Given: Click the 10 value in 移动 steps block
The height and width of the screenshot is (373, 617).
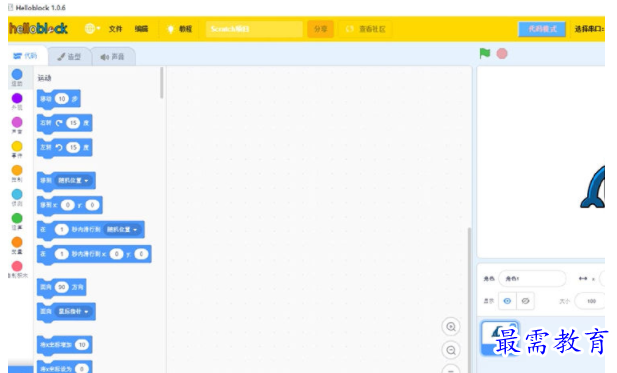Looking at the screenshot, I should click(x=62, y=99).
